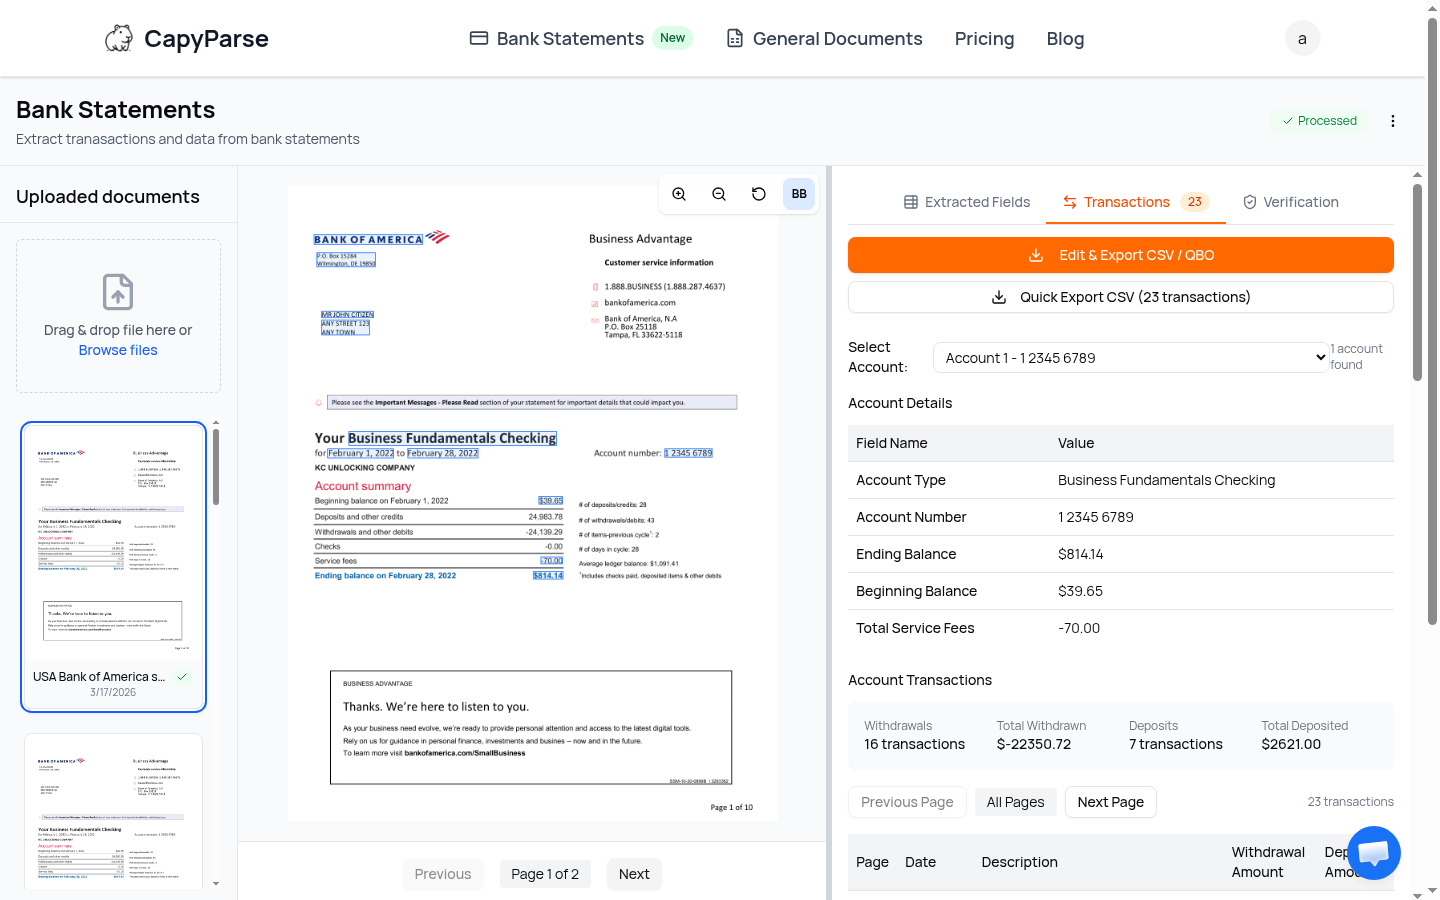Viewport: 1440px width, 900px height.
Task: Switch to the Extracted Fields tab
Action: (x=966, y=201)
